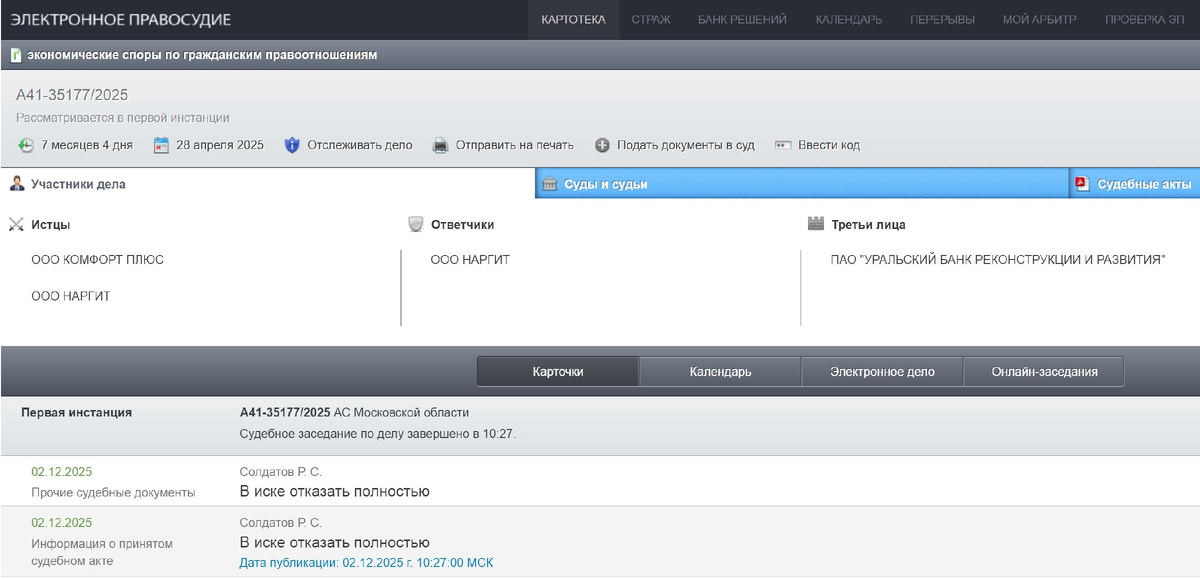Click the calendar icon beside 28 апреля 2025
This screenshot has width=1200, height=579.
(x=161, y=145)
